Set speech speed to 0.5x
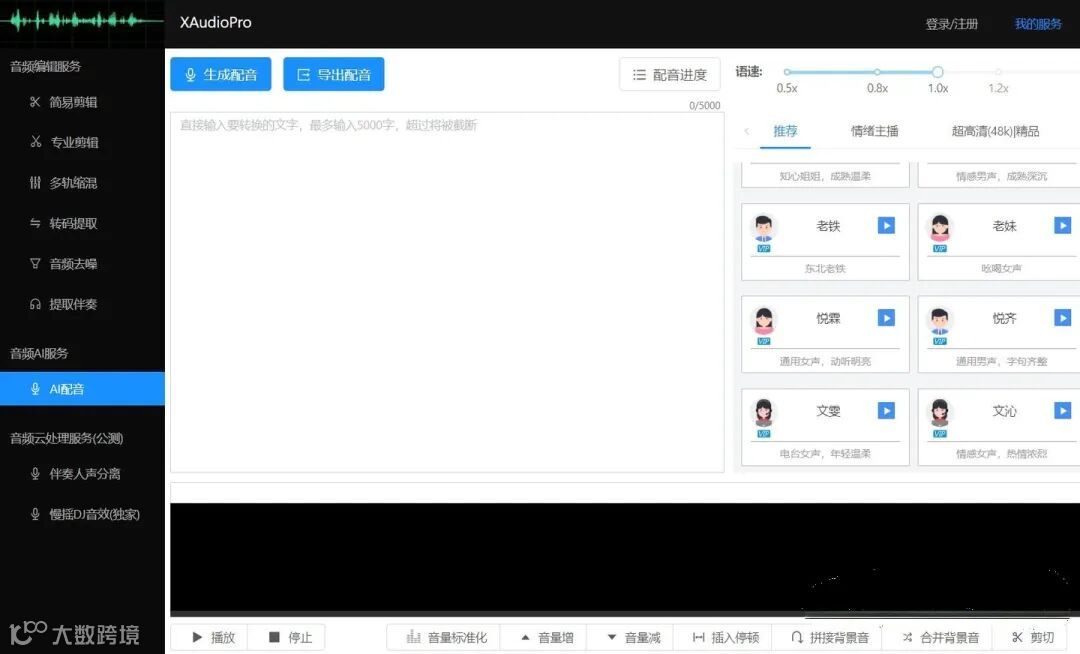Viewport: 1080px width, 654px height. click(787, 72)
